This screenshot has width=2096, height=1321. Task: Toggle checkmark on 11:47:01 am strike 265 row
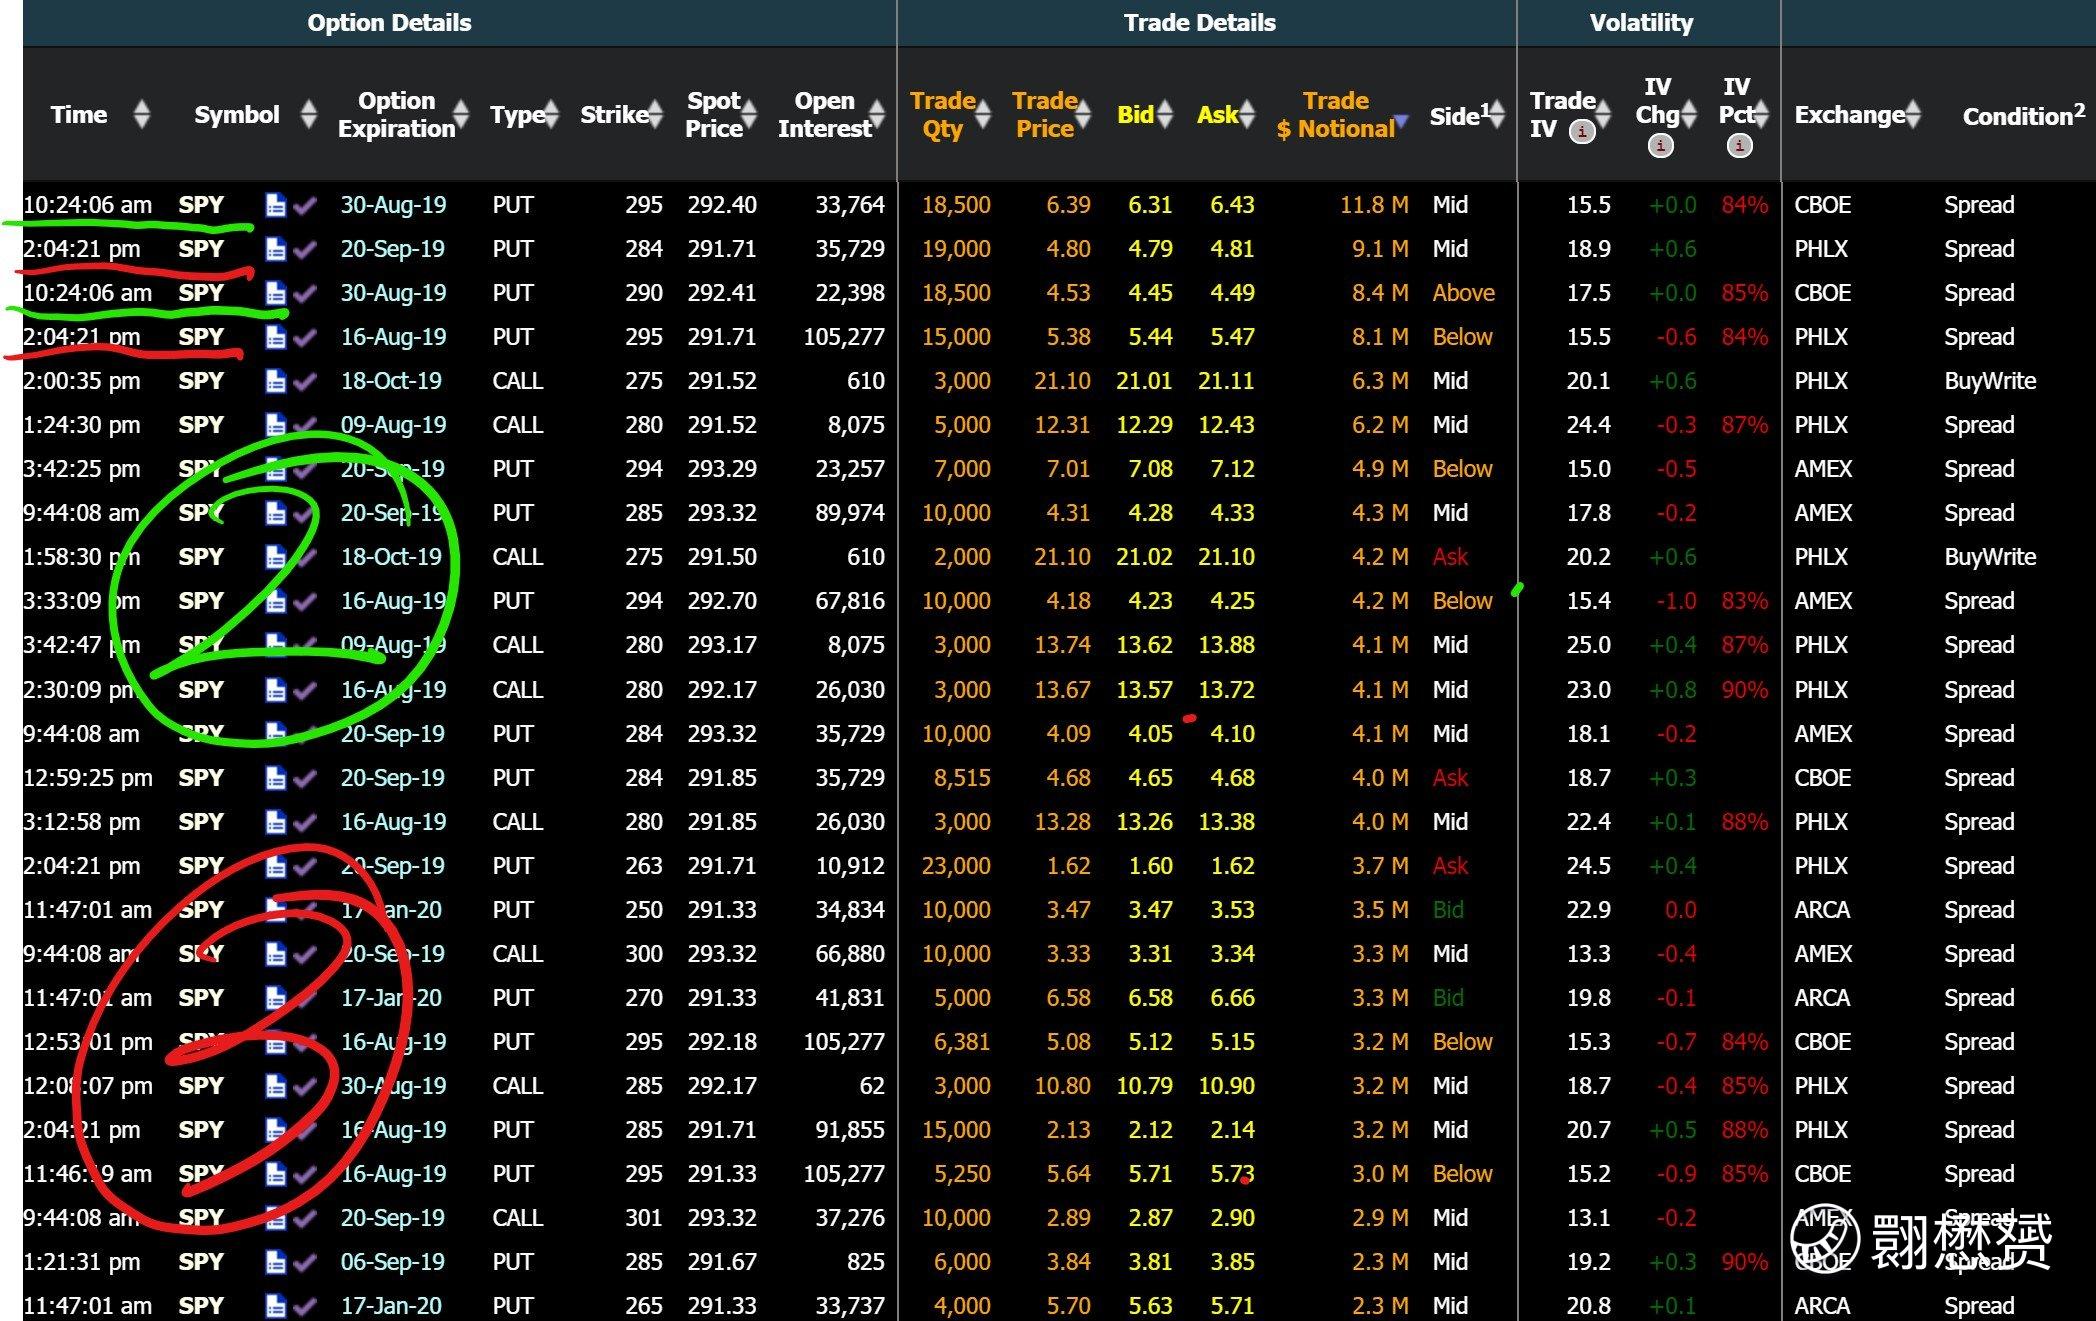[x=305, y=1306]
